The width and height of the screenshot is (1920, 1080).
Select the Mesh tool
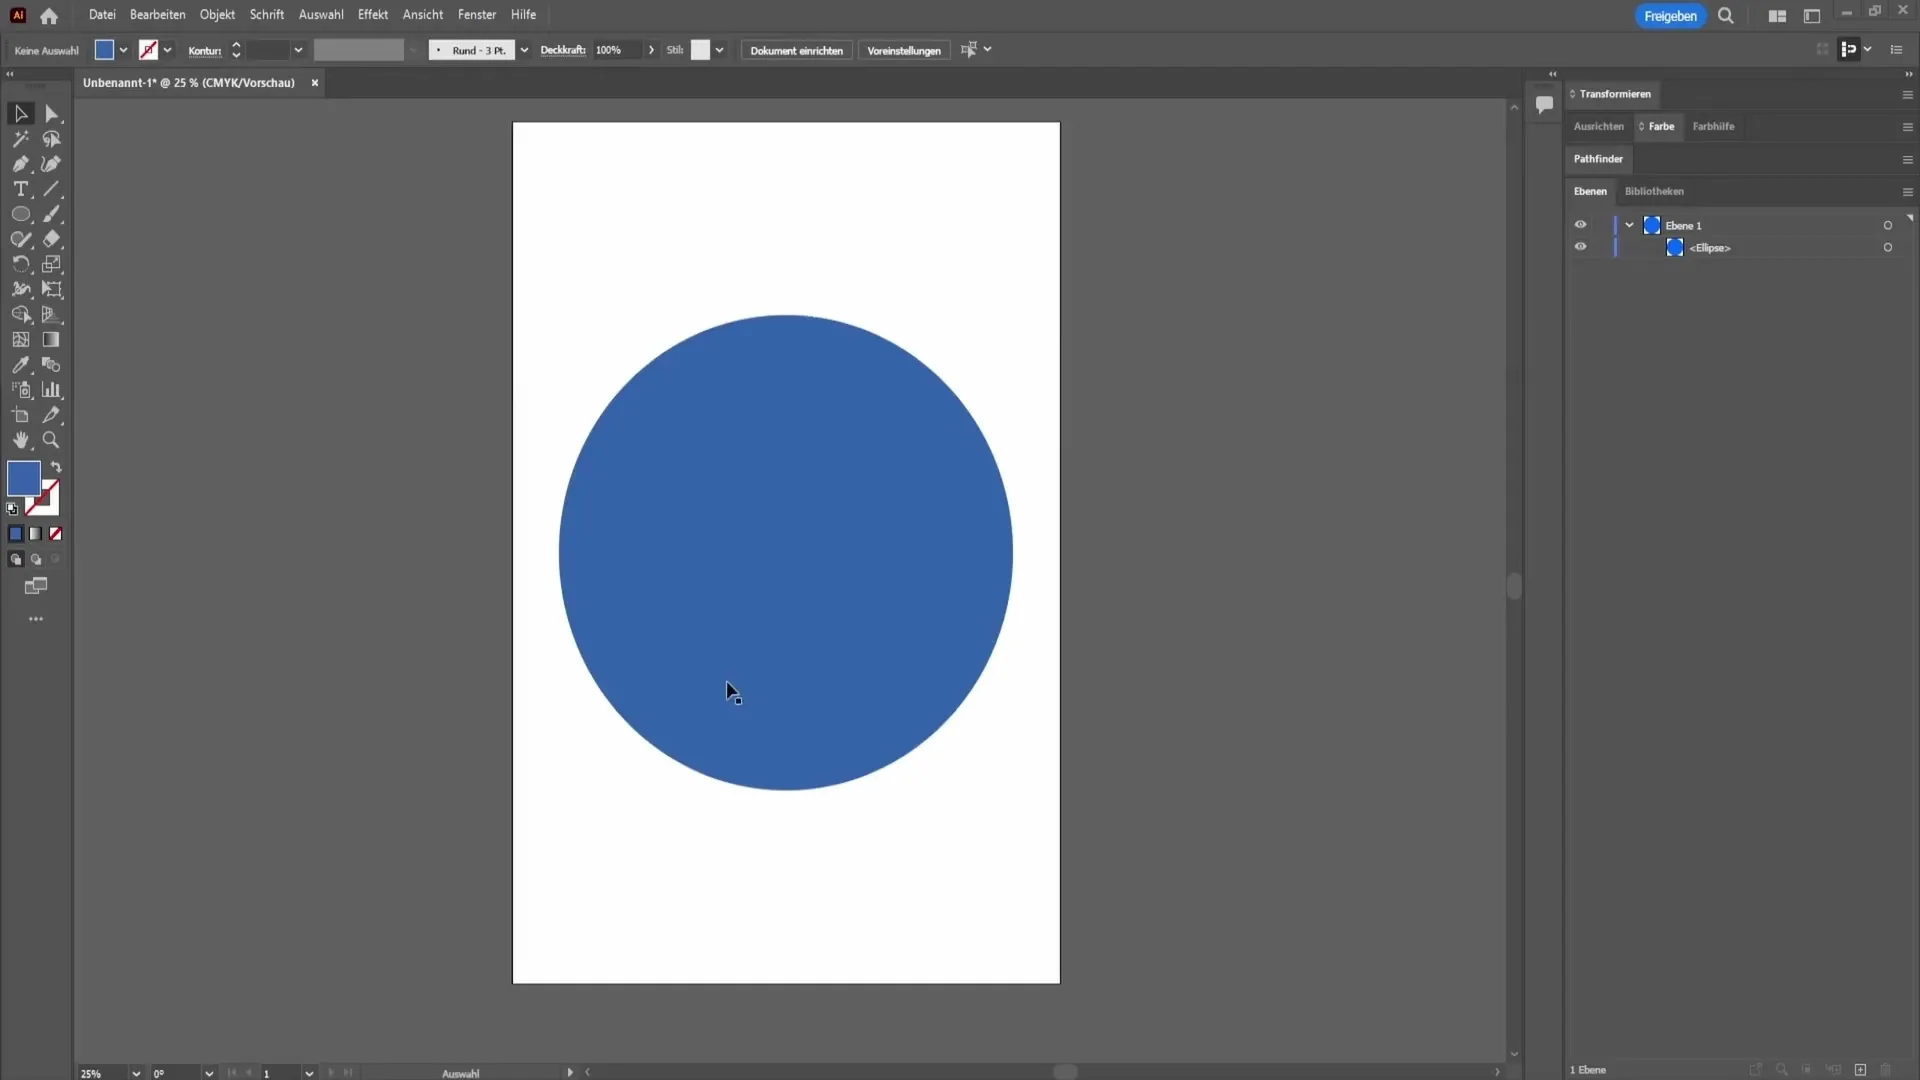click(20, 340)
